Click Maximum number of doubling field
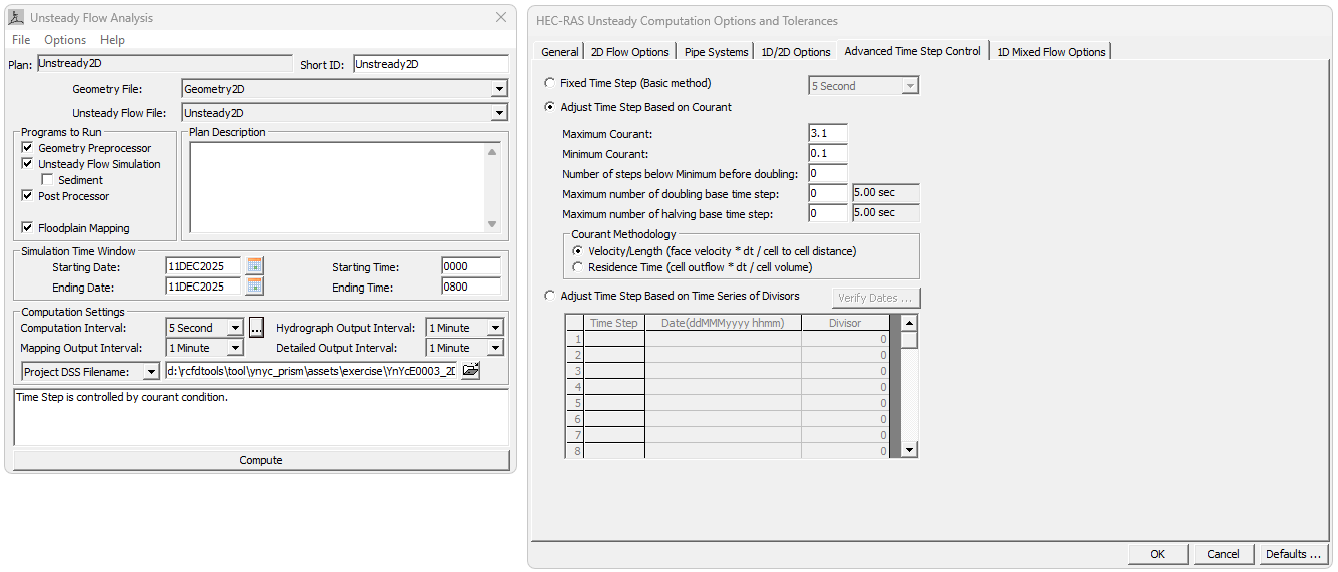Screen dimensions: 1338x572 (828, 193)
